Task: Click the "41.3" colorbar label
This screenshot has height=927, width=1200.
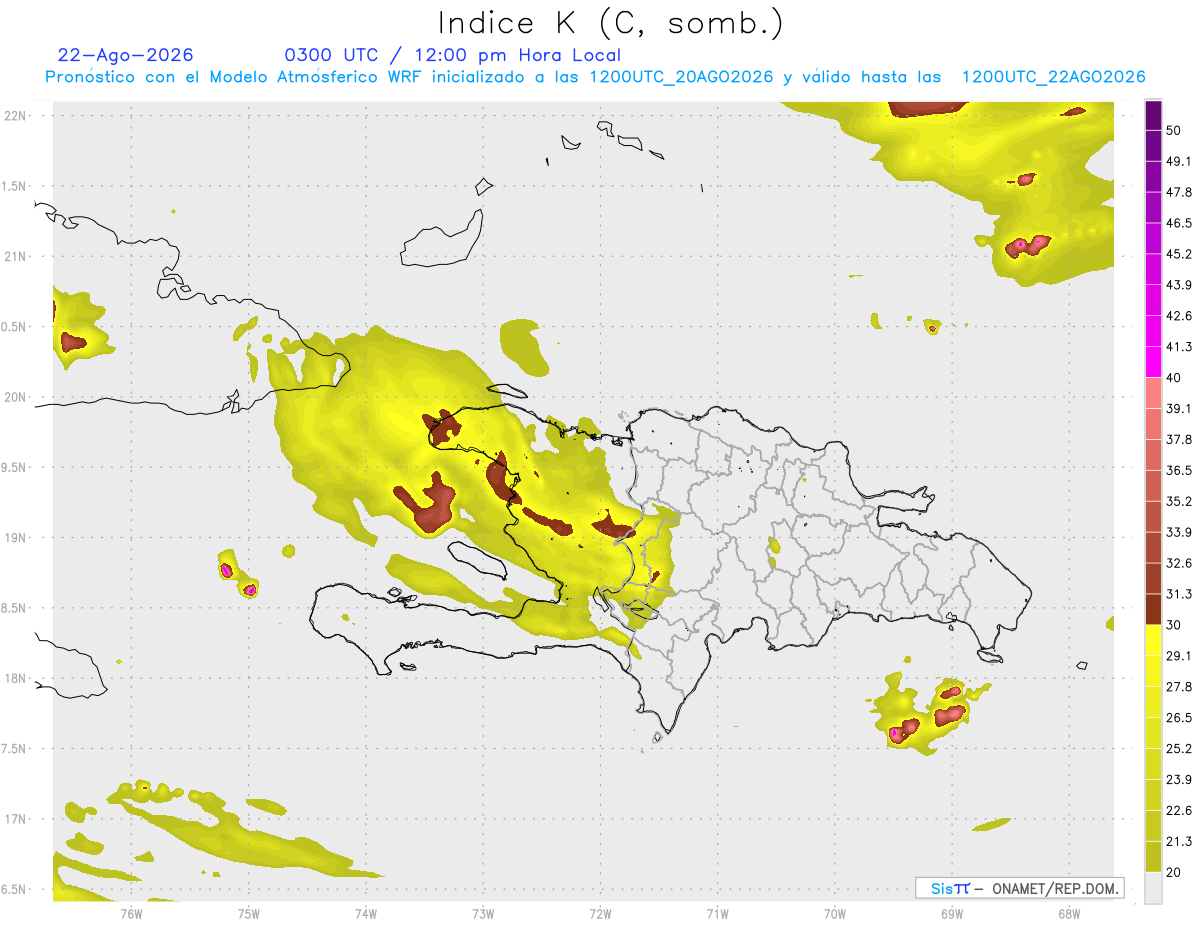Action: [x=1179, y=347]
